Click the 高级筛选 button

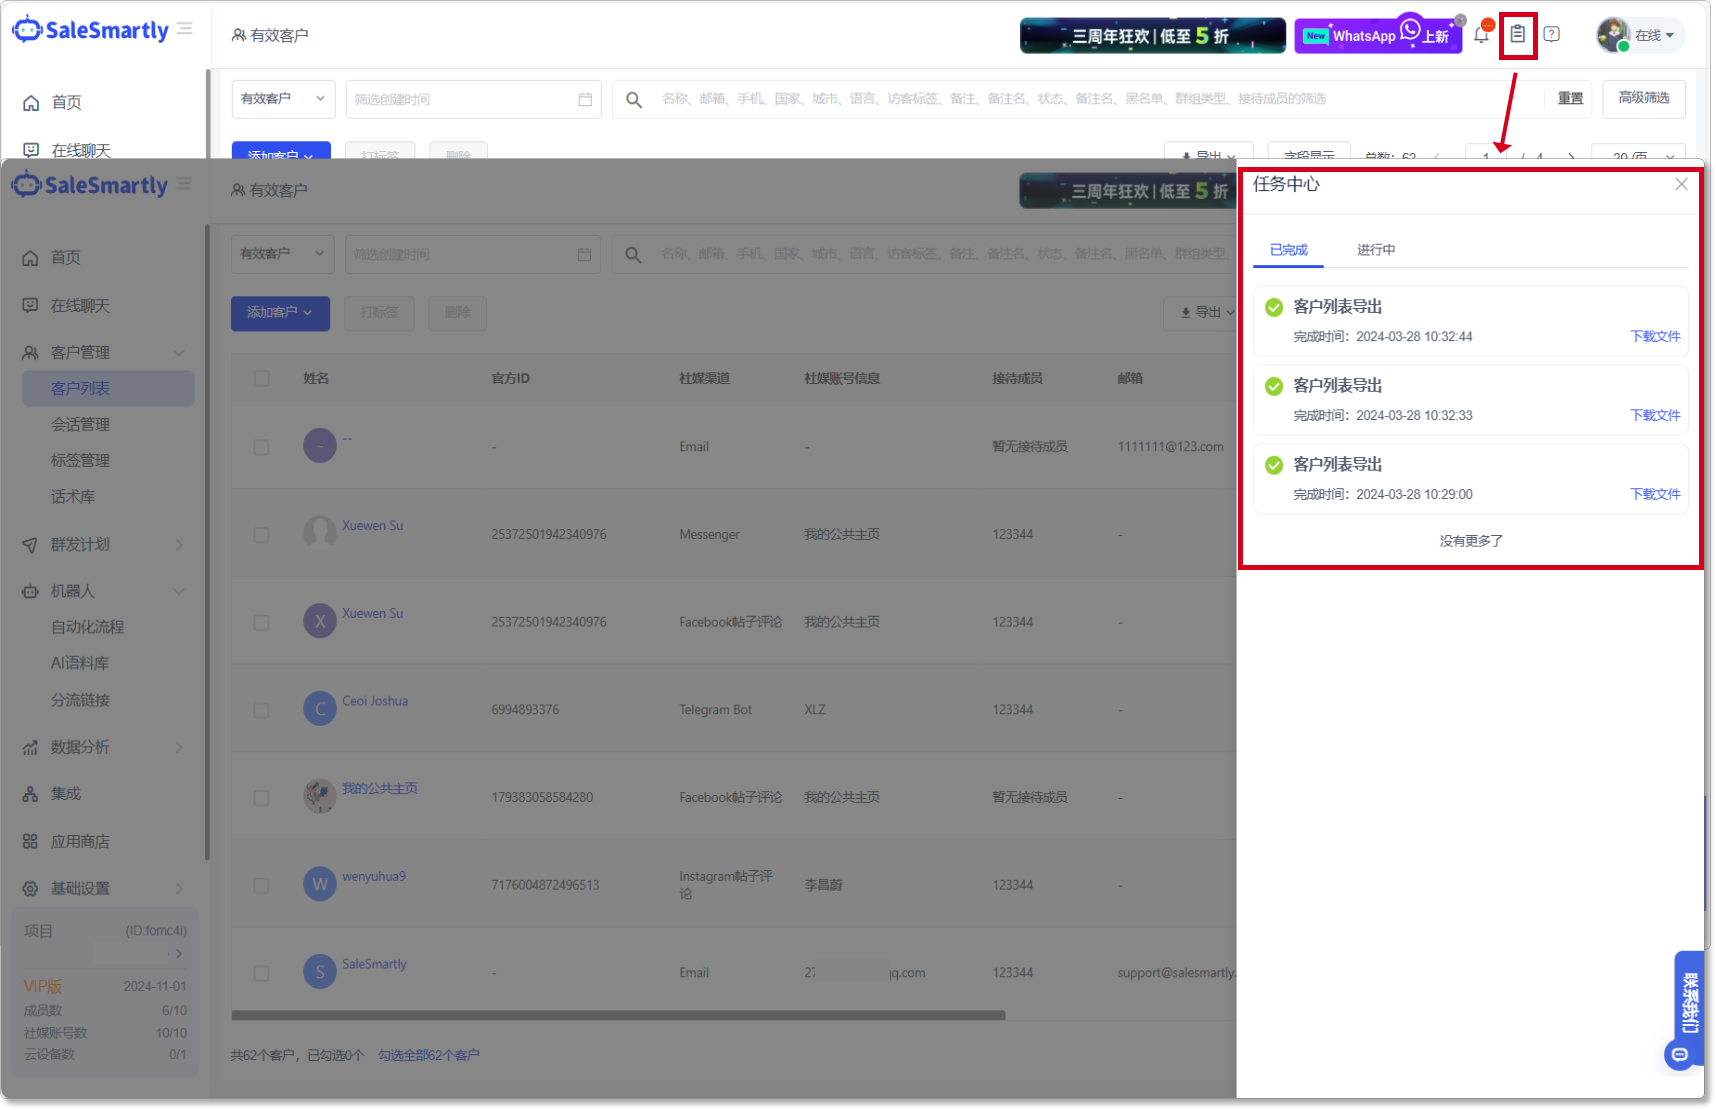coord(1643,98)
